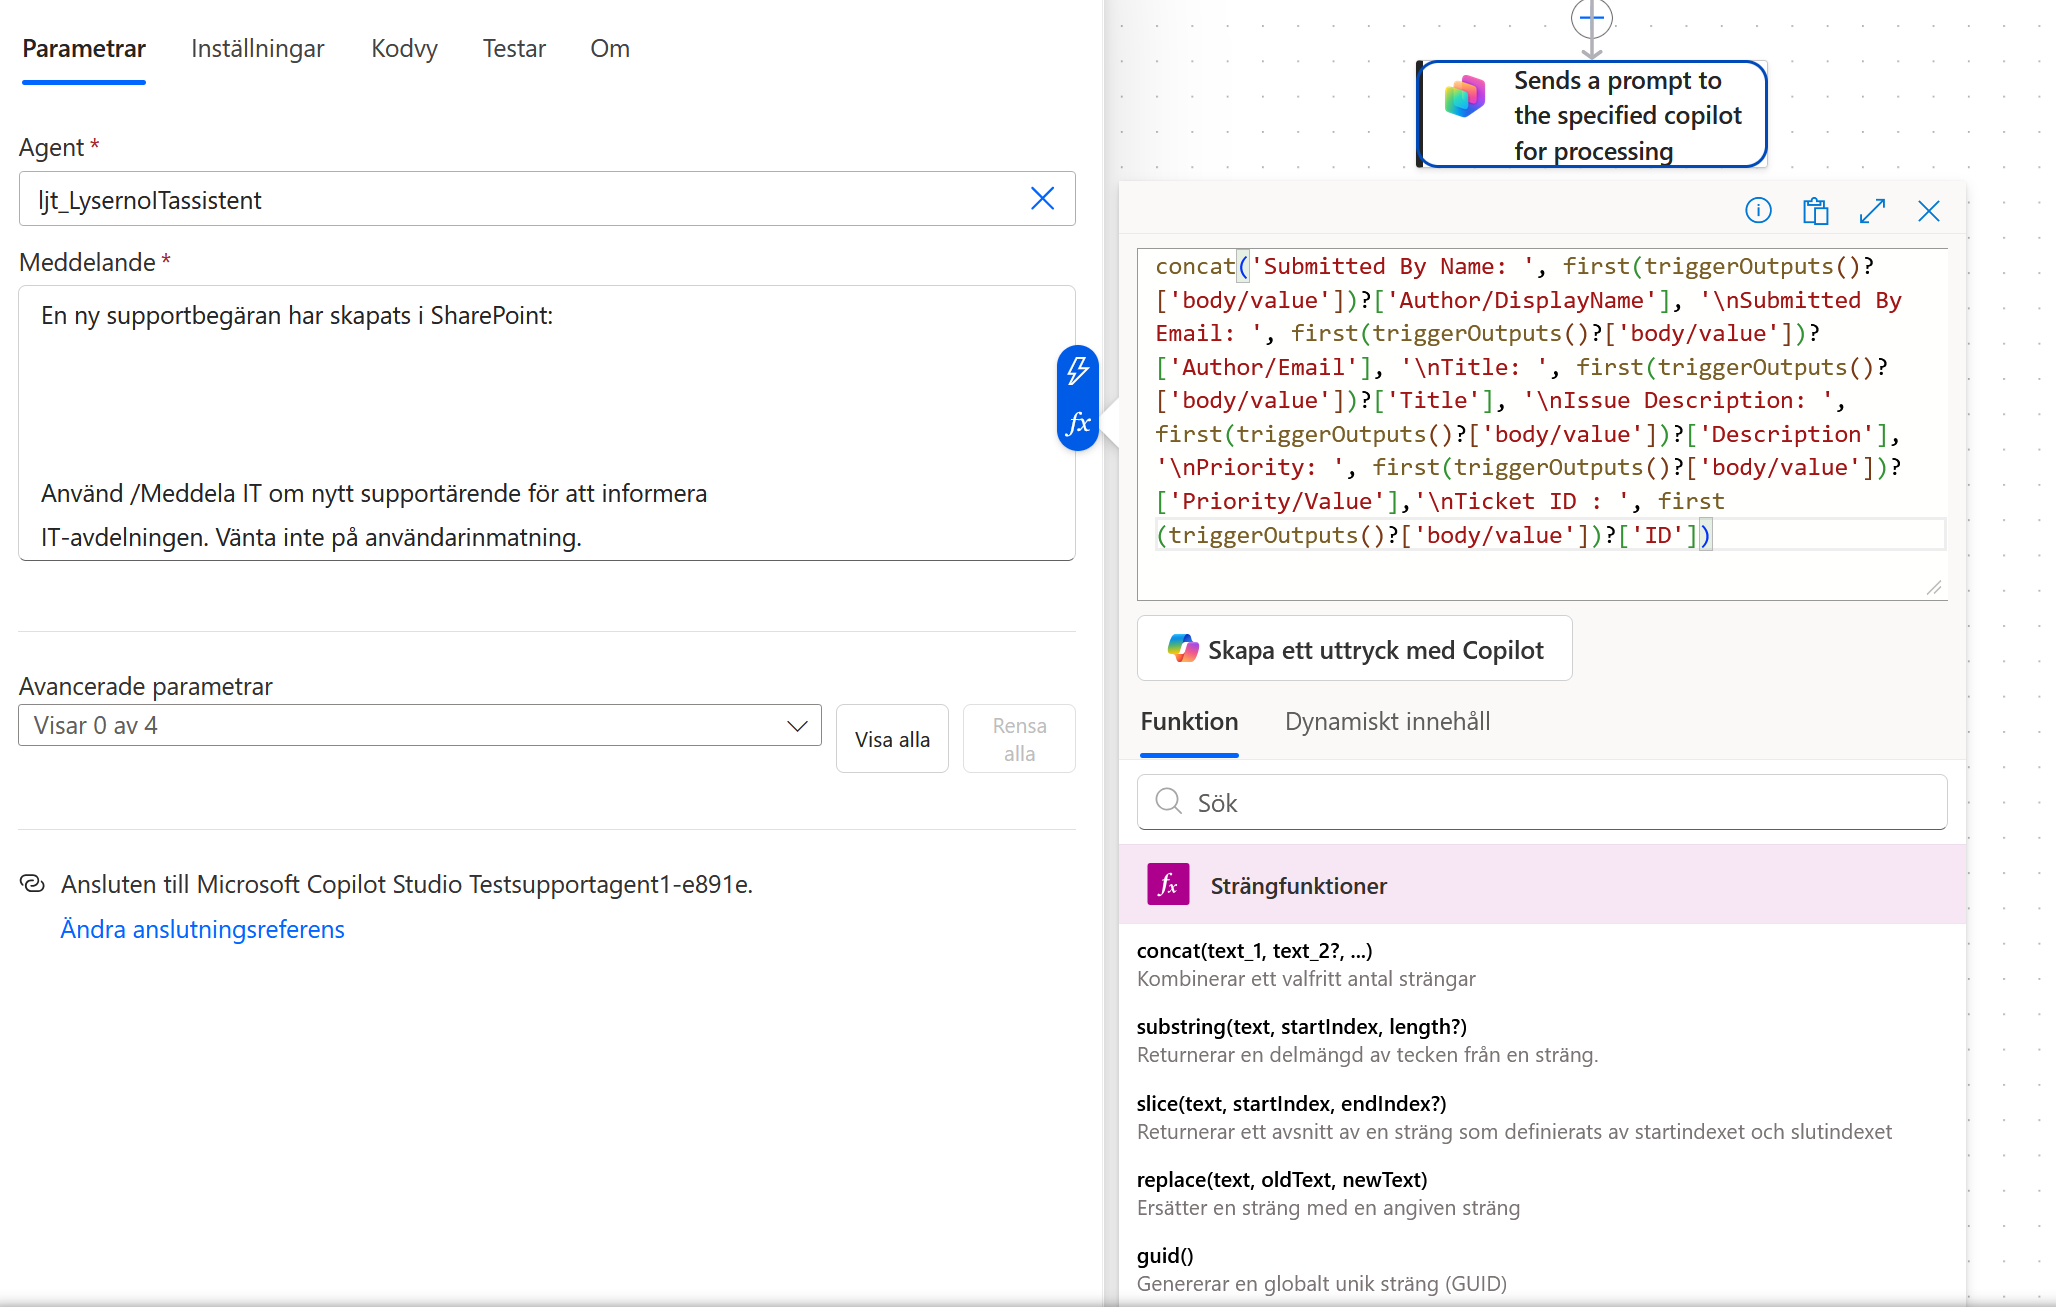Select the Sends a prompt action card

tap(1592, 114)
